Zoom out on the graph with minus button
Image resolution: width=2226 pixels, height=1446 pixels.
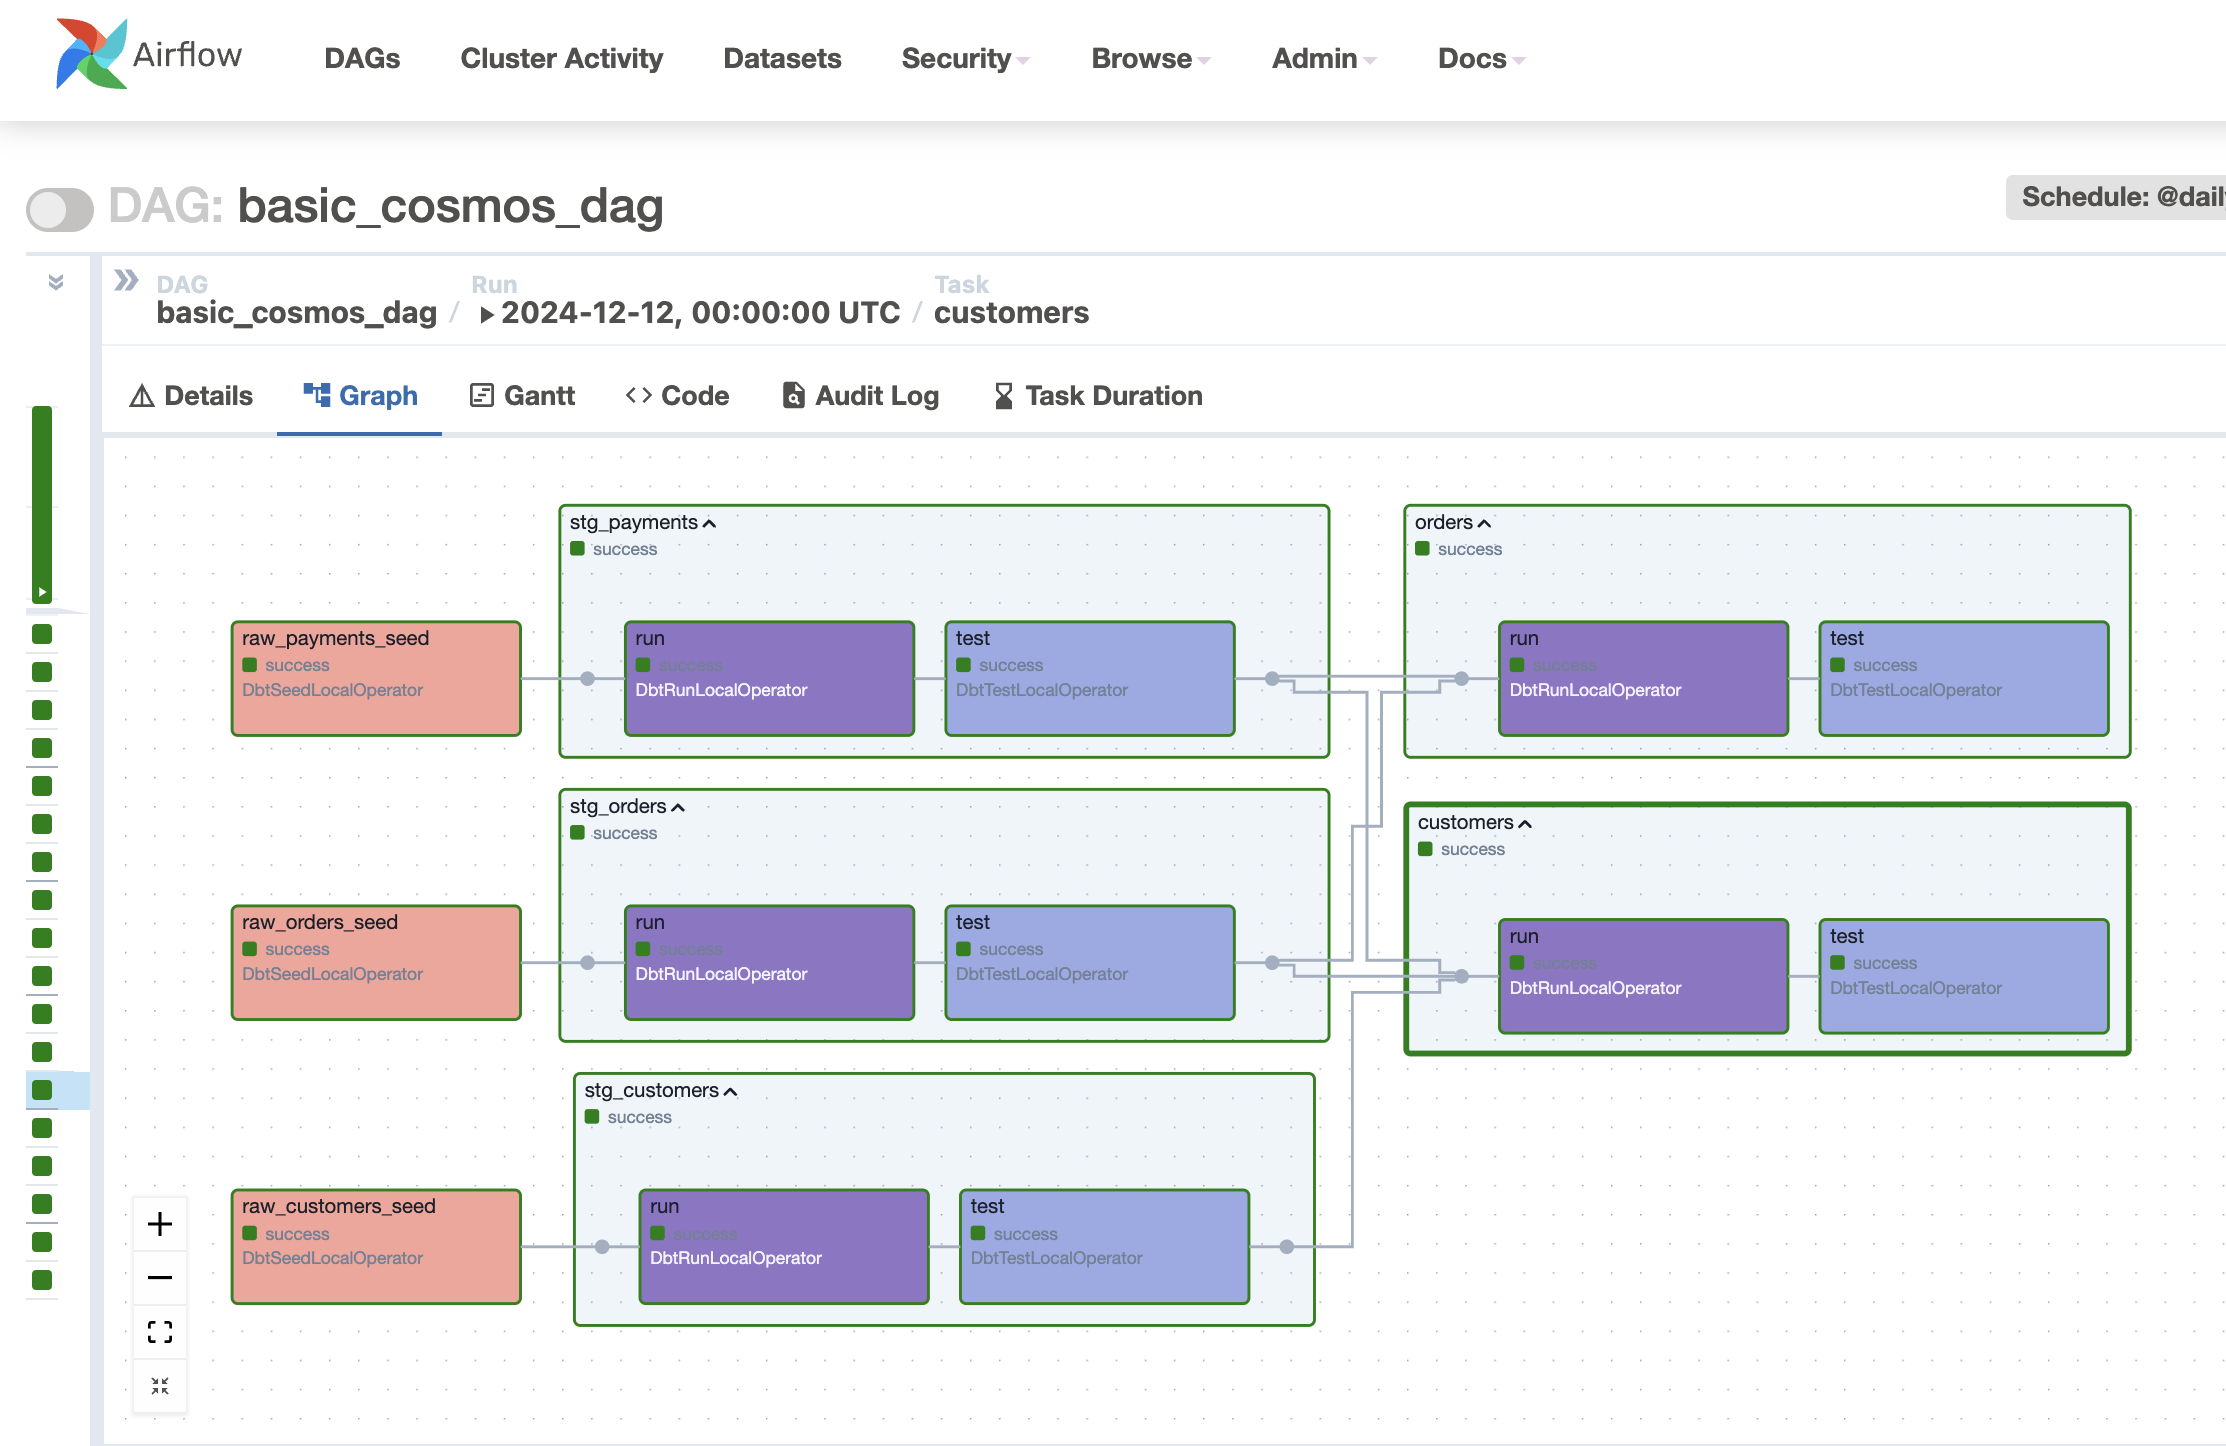[160, 1278]
